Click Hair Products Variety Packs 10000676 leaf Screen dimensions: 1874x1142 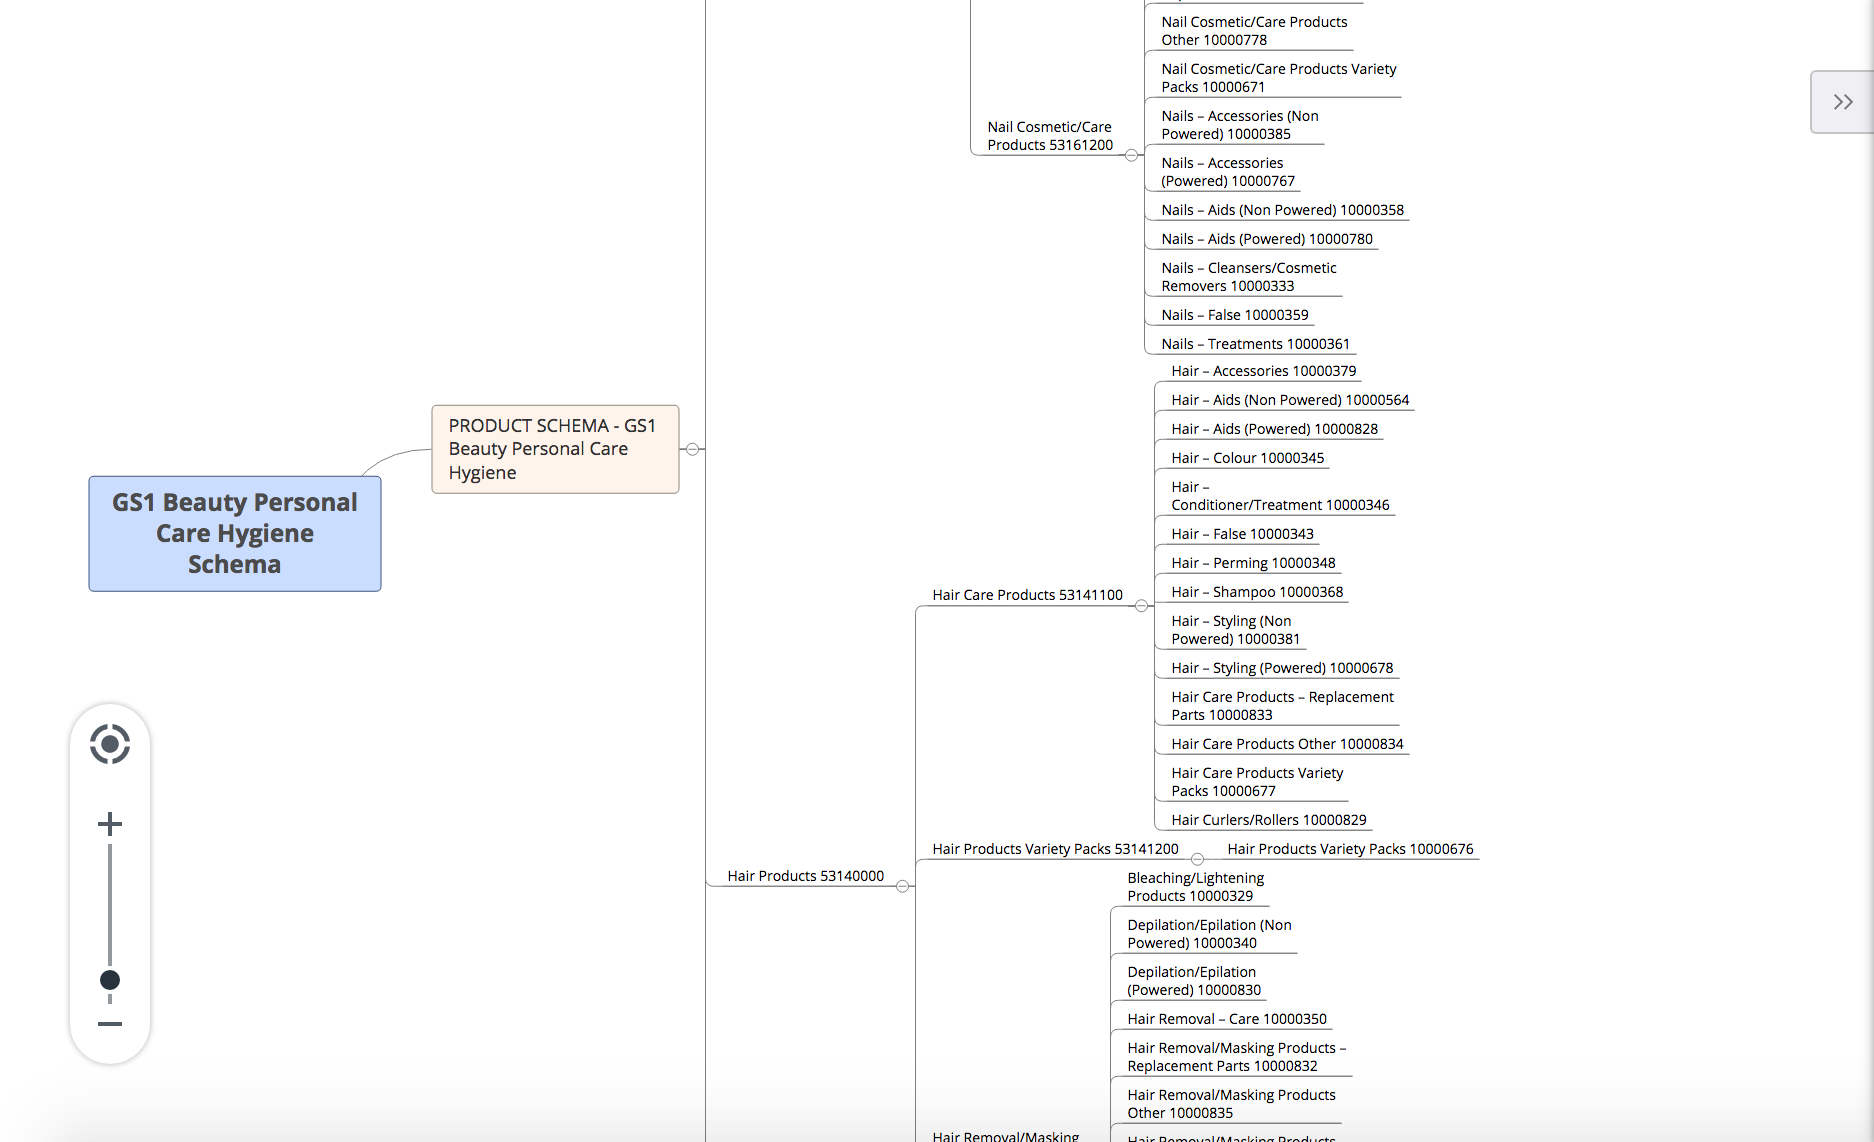tap(1350, 849)
